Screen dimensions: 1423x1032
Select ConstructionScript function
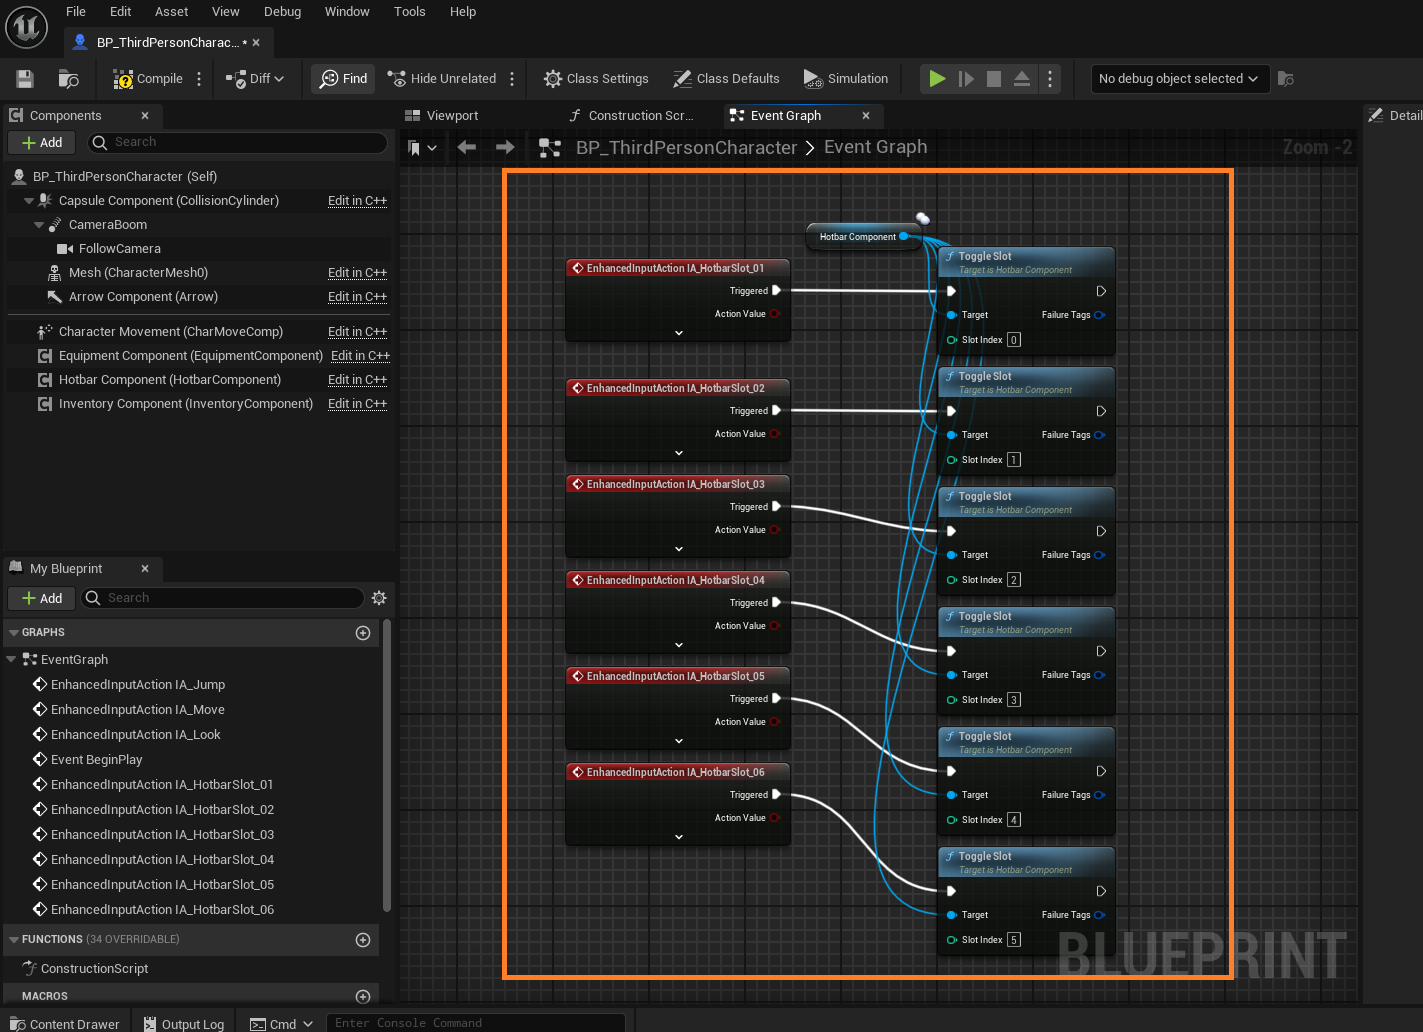pos(94,969)
